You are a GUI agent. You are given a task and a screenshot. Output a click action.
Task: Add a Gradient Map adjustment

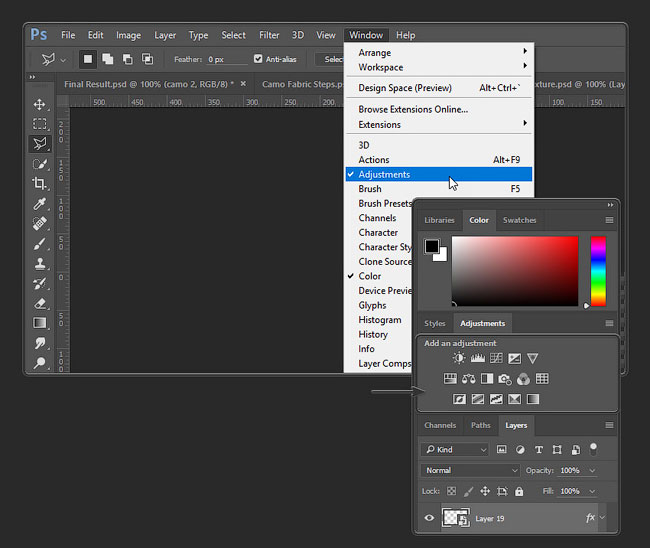click(533, 399)
